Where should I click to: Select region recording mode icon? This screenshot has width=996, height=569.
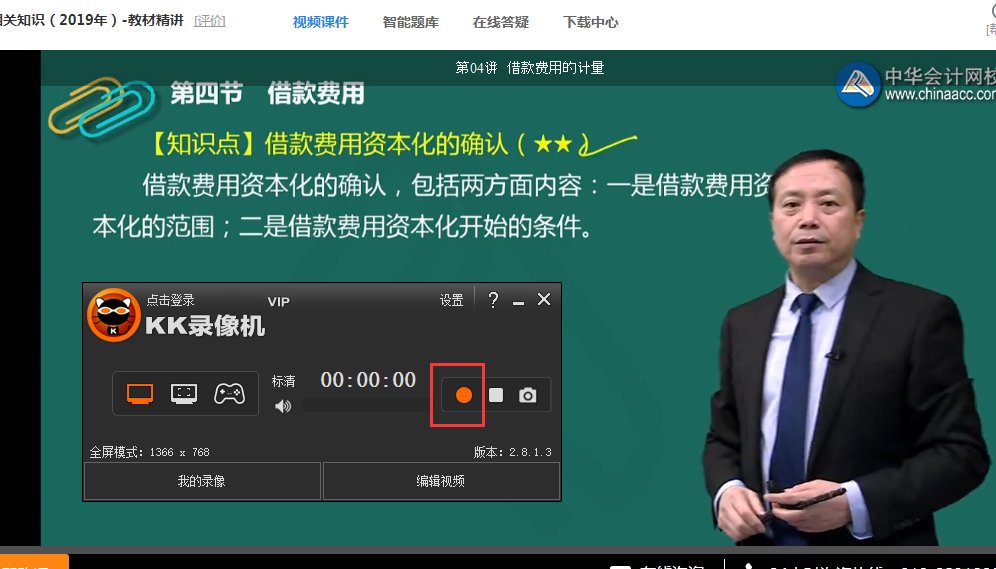pos(184,394)
